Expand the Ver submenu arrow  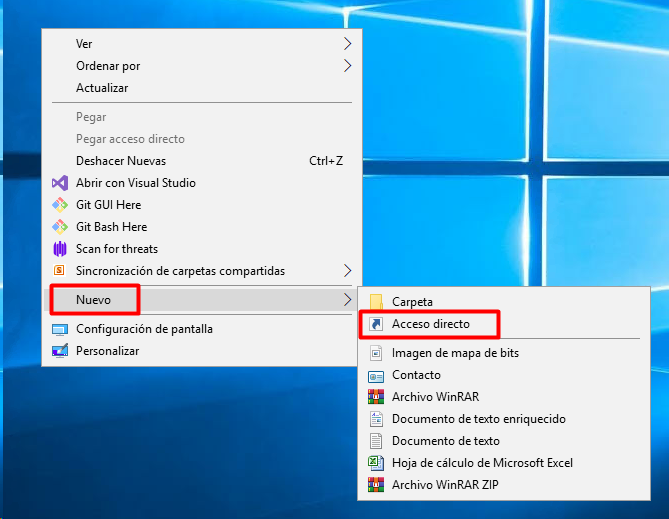[x=347, y=44]
